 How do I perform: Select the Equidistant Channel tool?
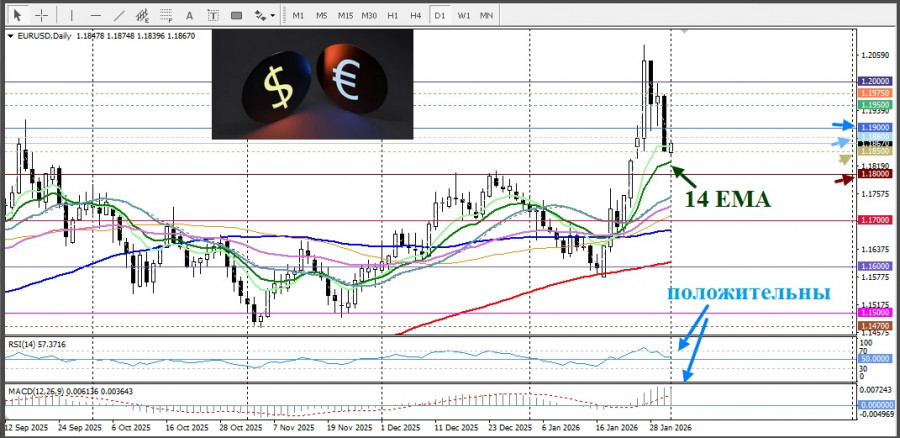coord(143,15)
